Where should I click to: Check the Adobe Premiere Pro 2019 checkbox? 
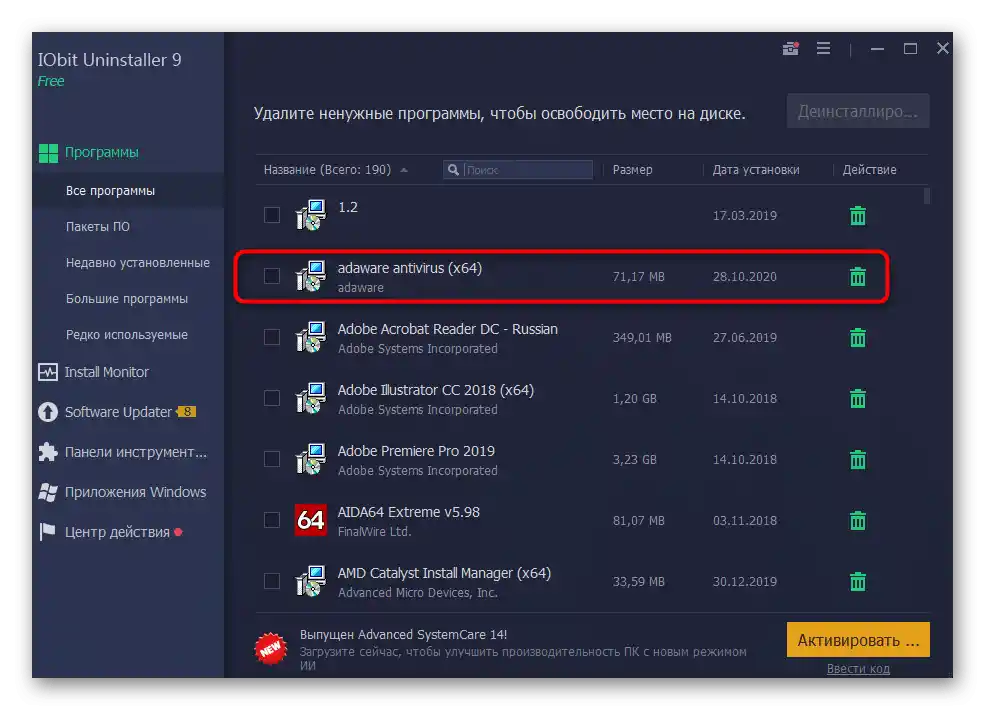(x=272, y=459)
